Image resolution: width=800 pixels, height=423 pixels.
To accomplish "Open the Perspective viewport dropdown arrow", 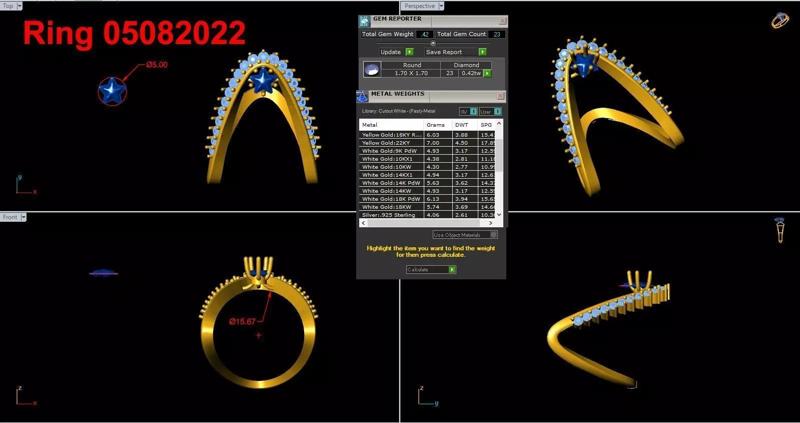I will (441, 6).
